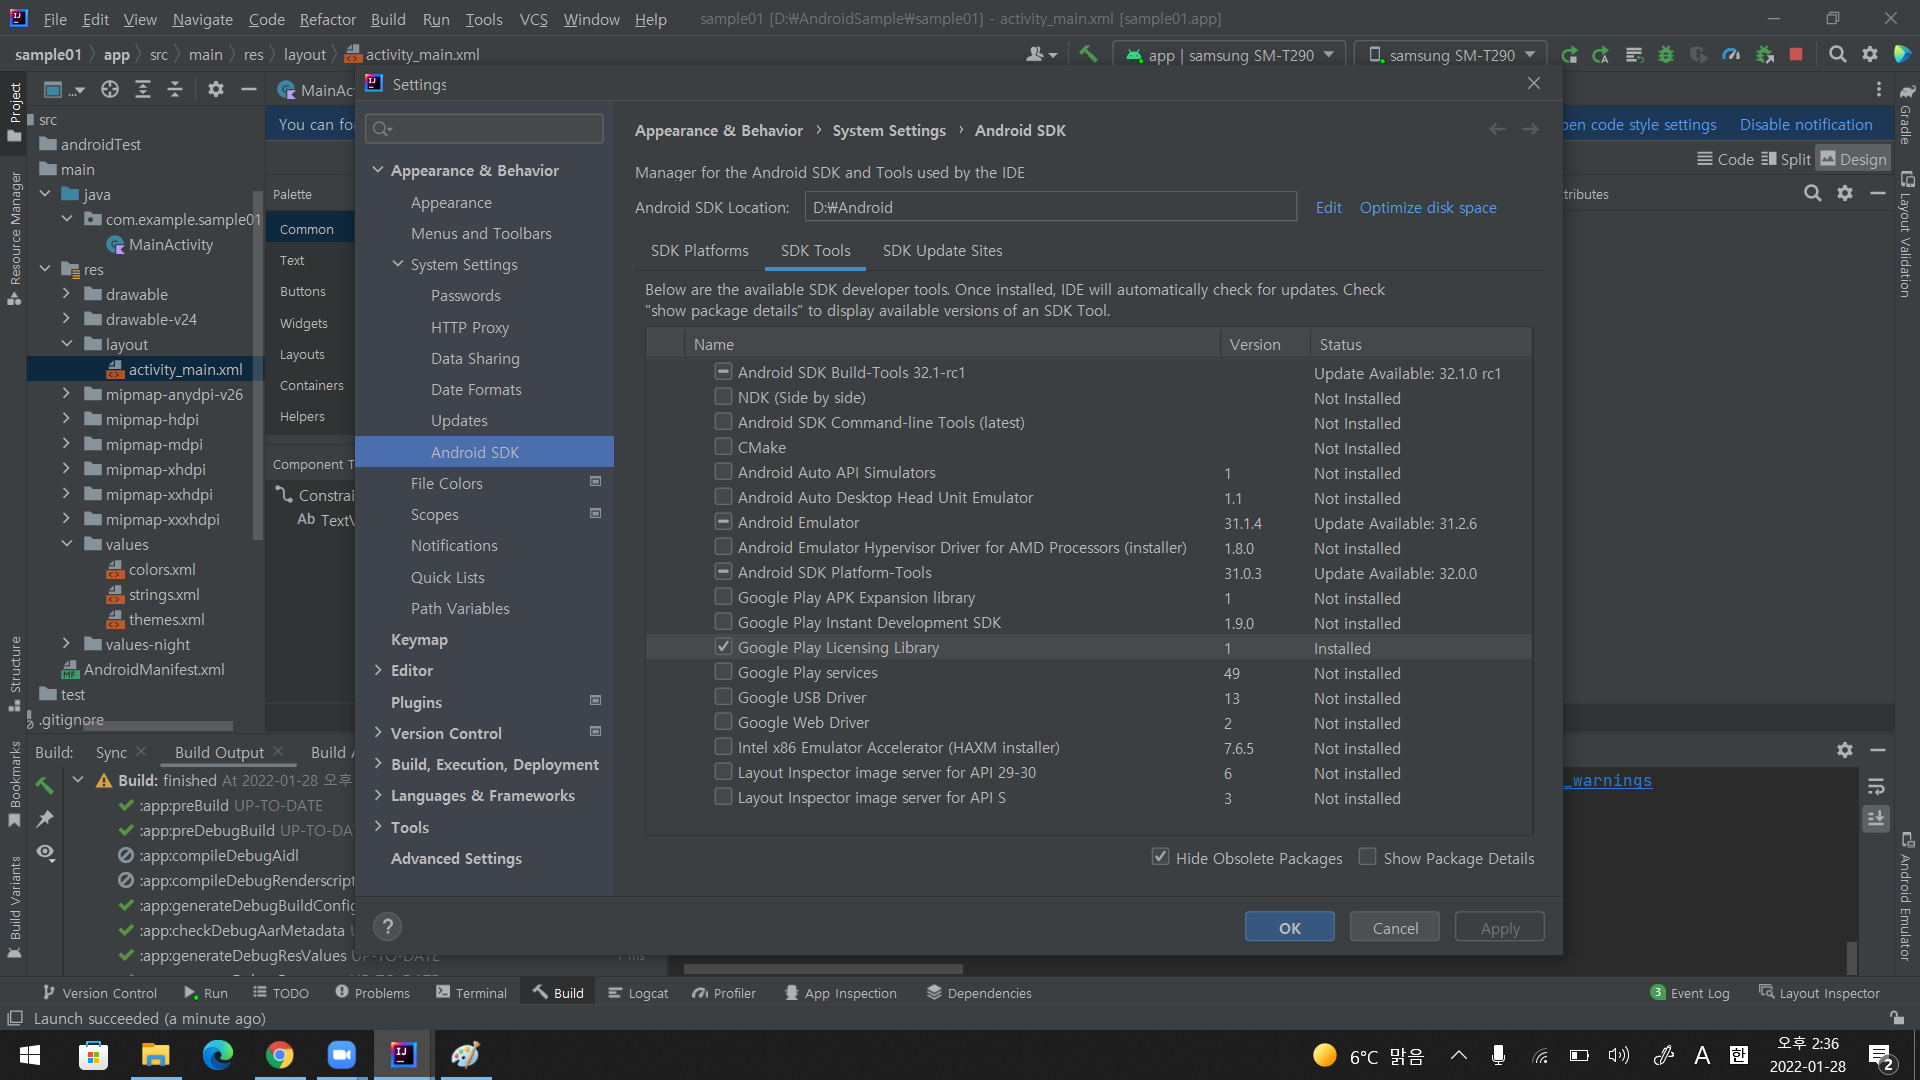Click OK button in Settings

pyautogui.click(x=1289, y=927)
